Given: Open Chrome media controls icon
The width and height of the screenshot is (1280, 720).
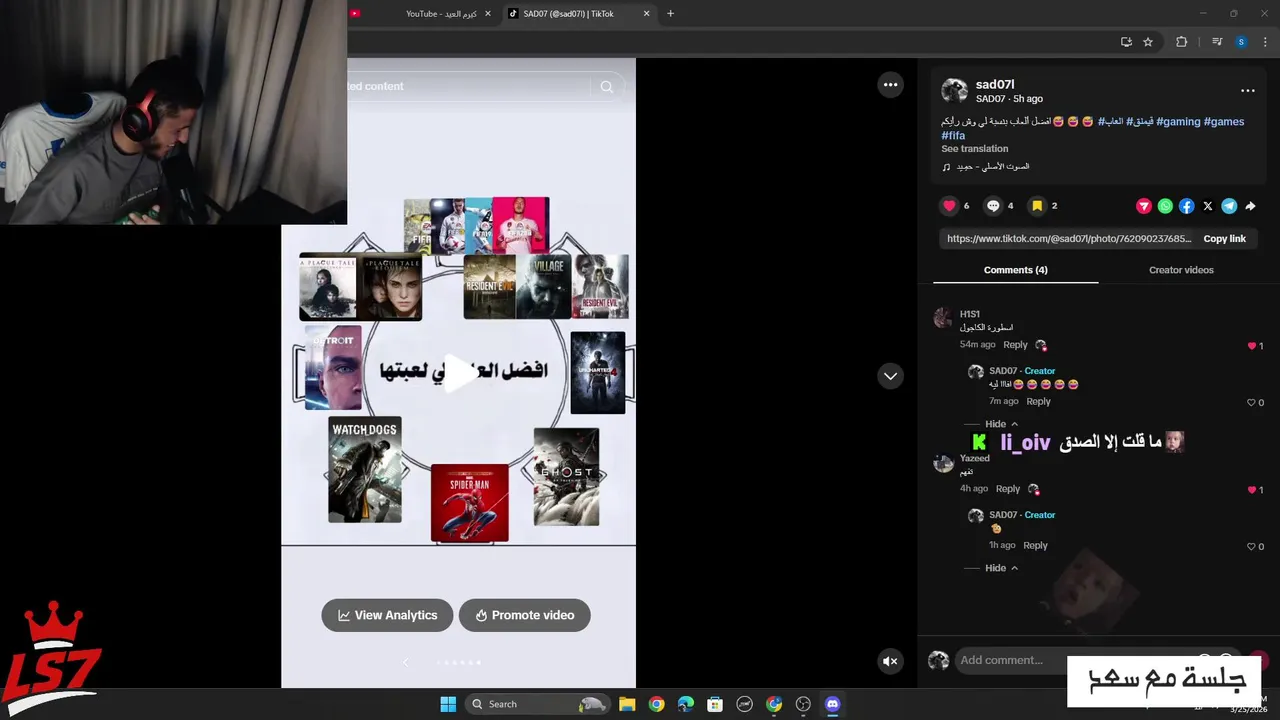Looking at the screenshot, I should 1217,42.
